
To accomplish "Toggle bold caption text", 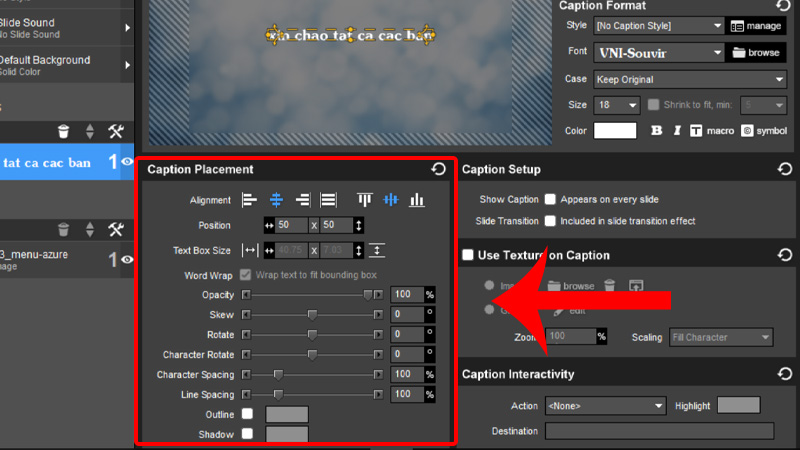I will coord(656,131).
